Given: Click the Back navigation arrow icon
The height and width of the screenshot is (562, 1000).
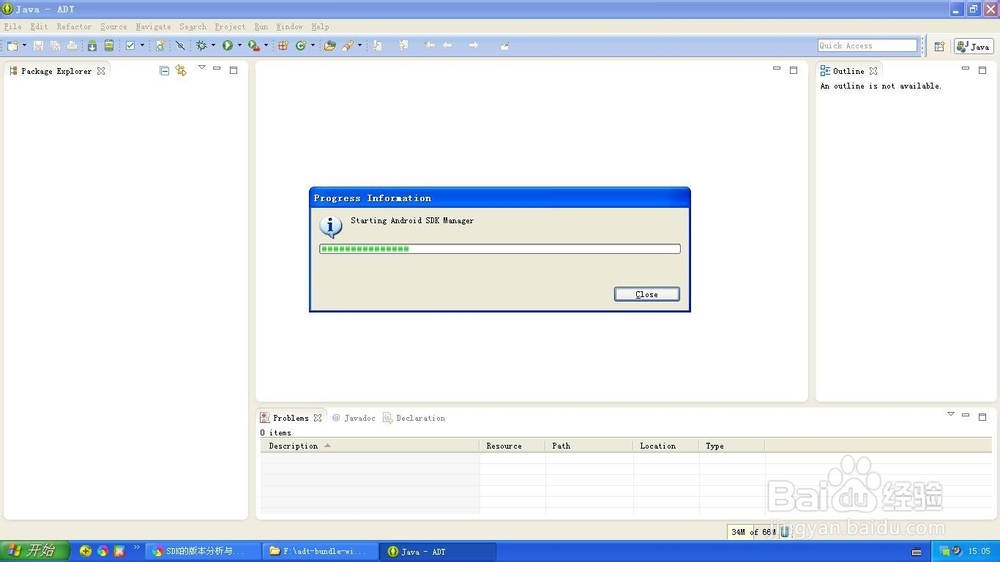Looking at the screenshot, I should click(448, 45).
